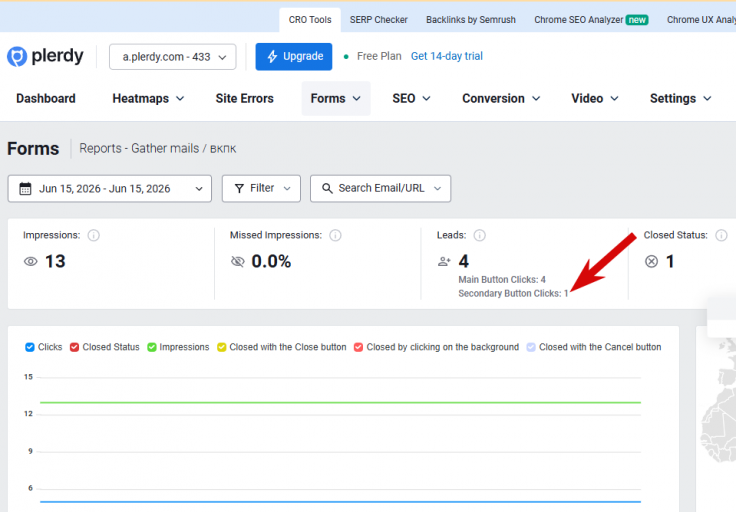
Task: Open the Search Email/URL dropdown
Action: pyautogui.click(x=381, y=189)
